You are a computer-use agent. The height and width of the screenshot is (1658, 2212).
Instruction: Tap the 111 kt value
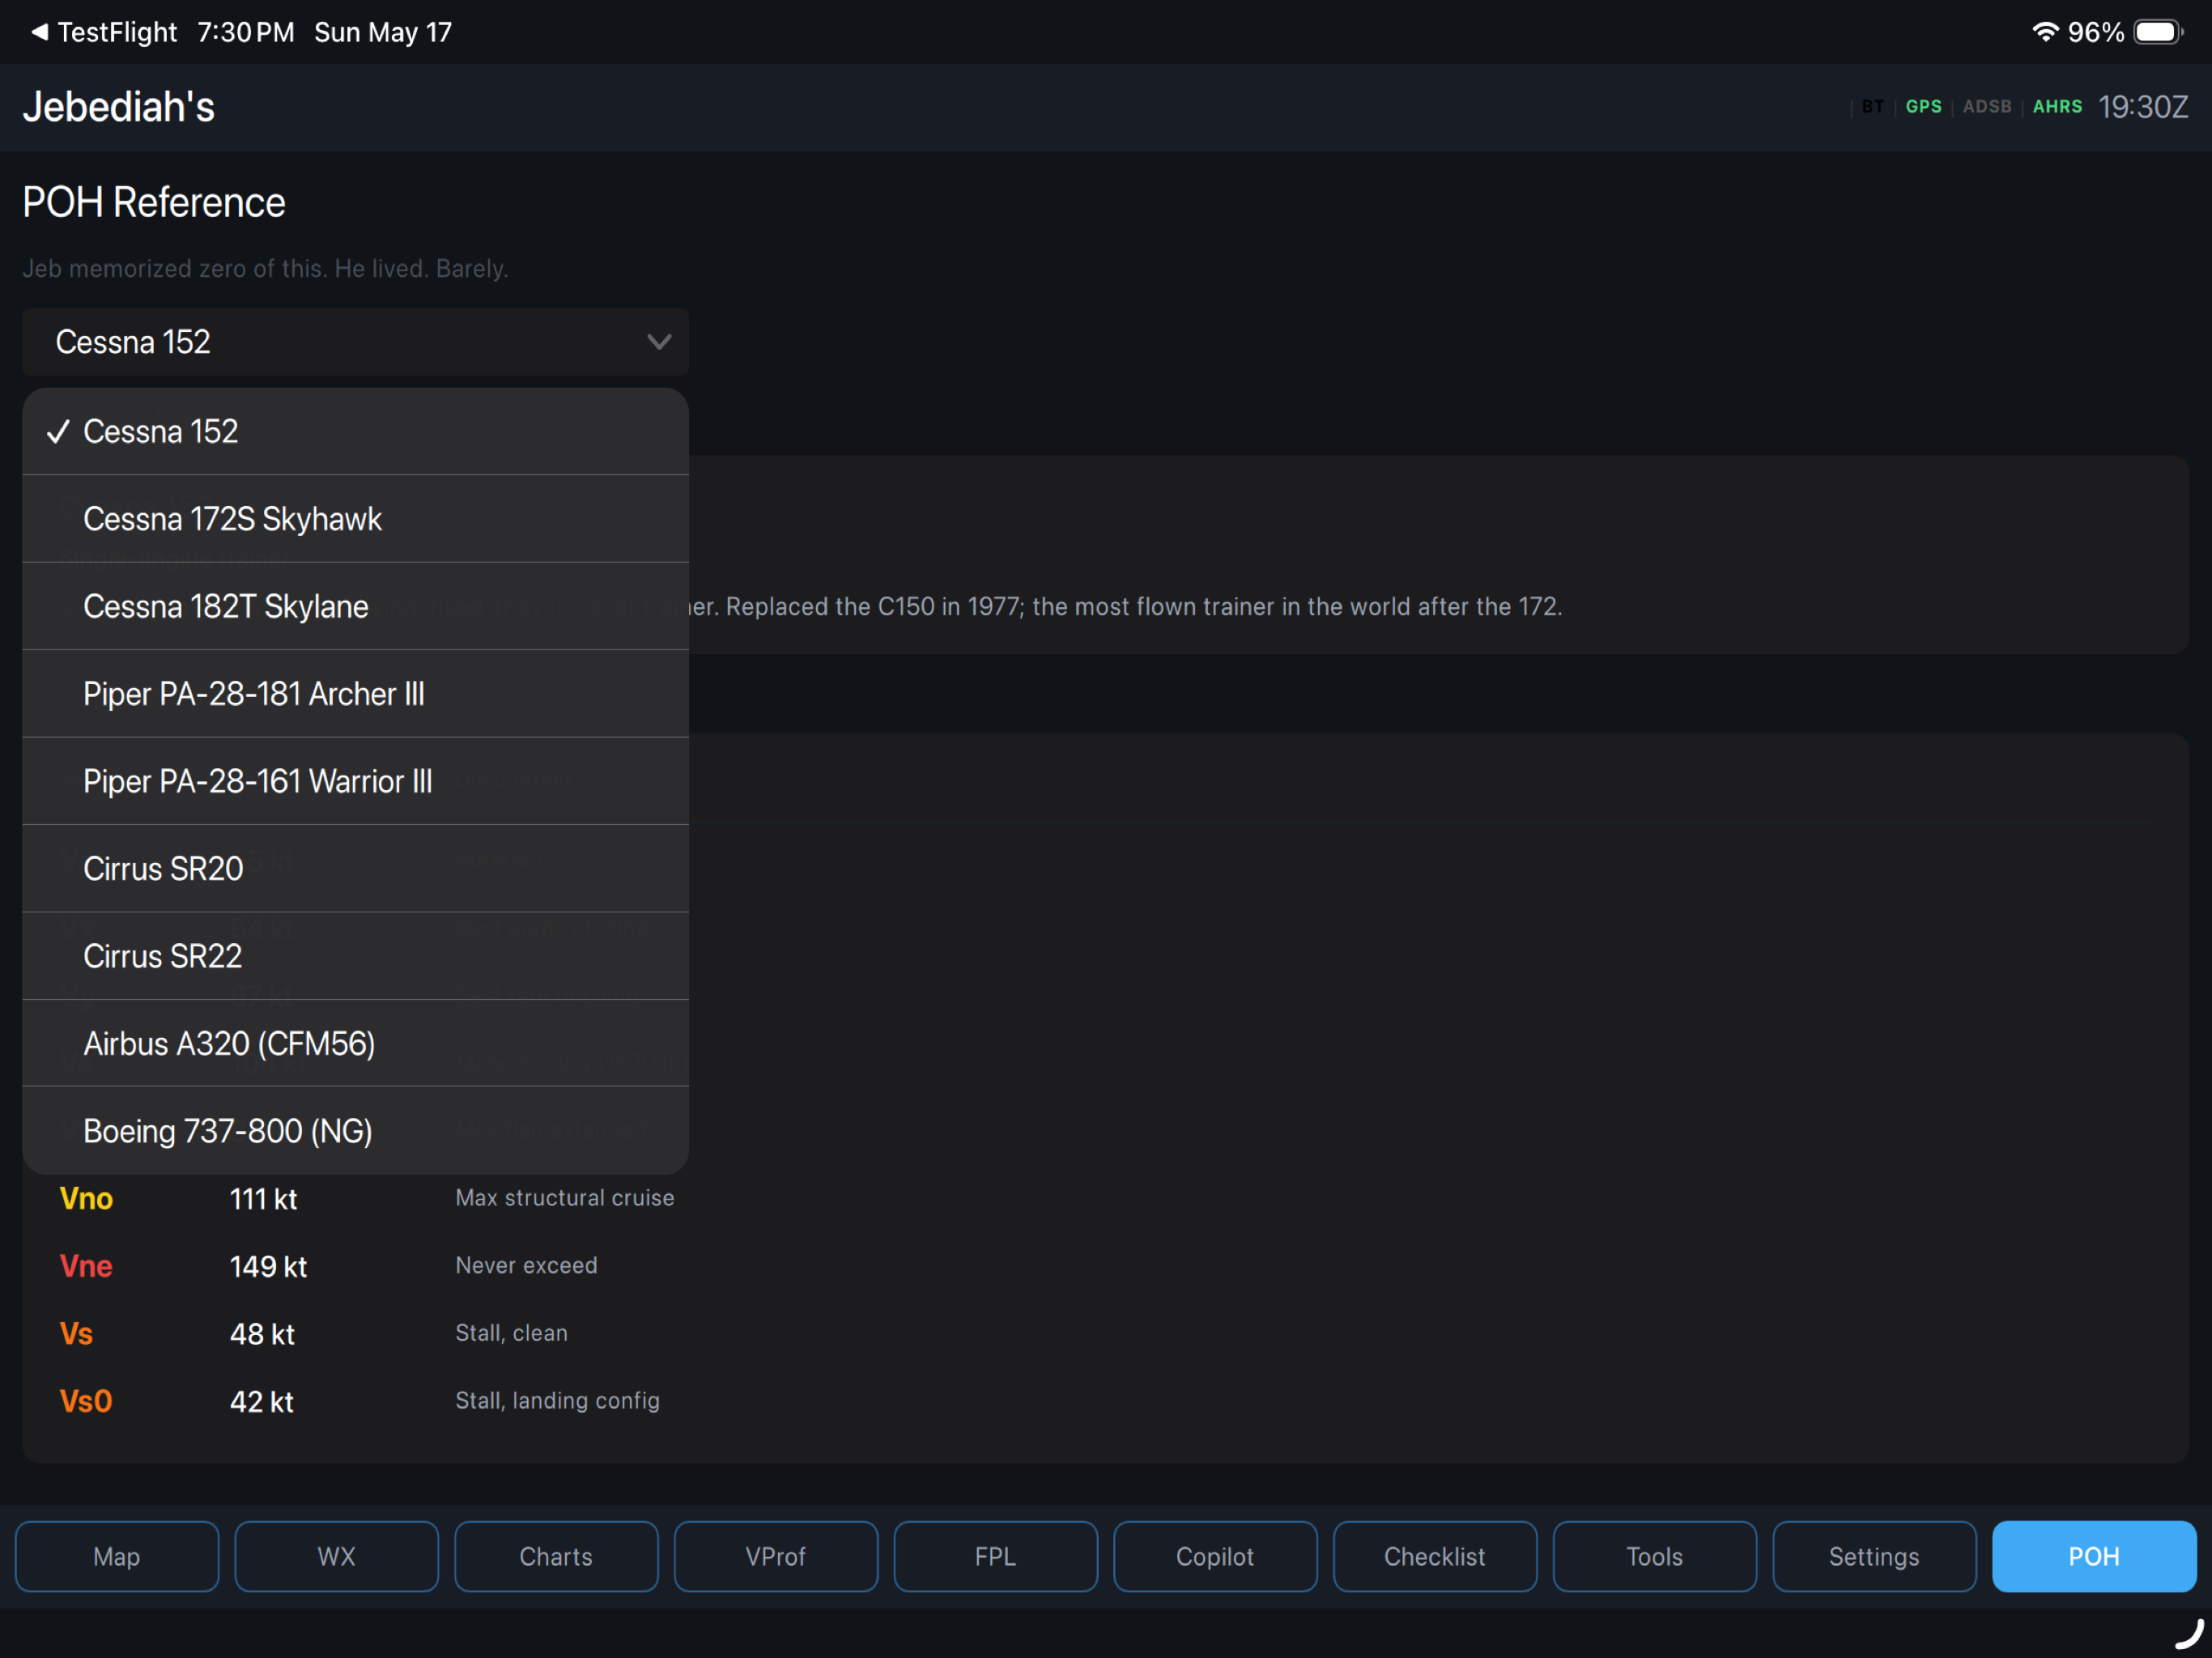263,1199
